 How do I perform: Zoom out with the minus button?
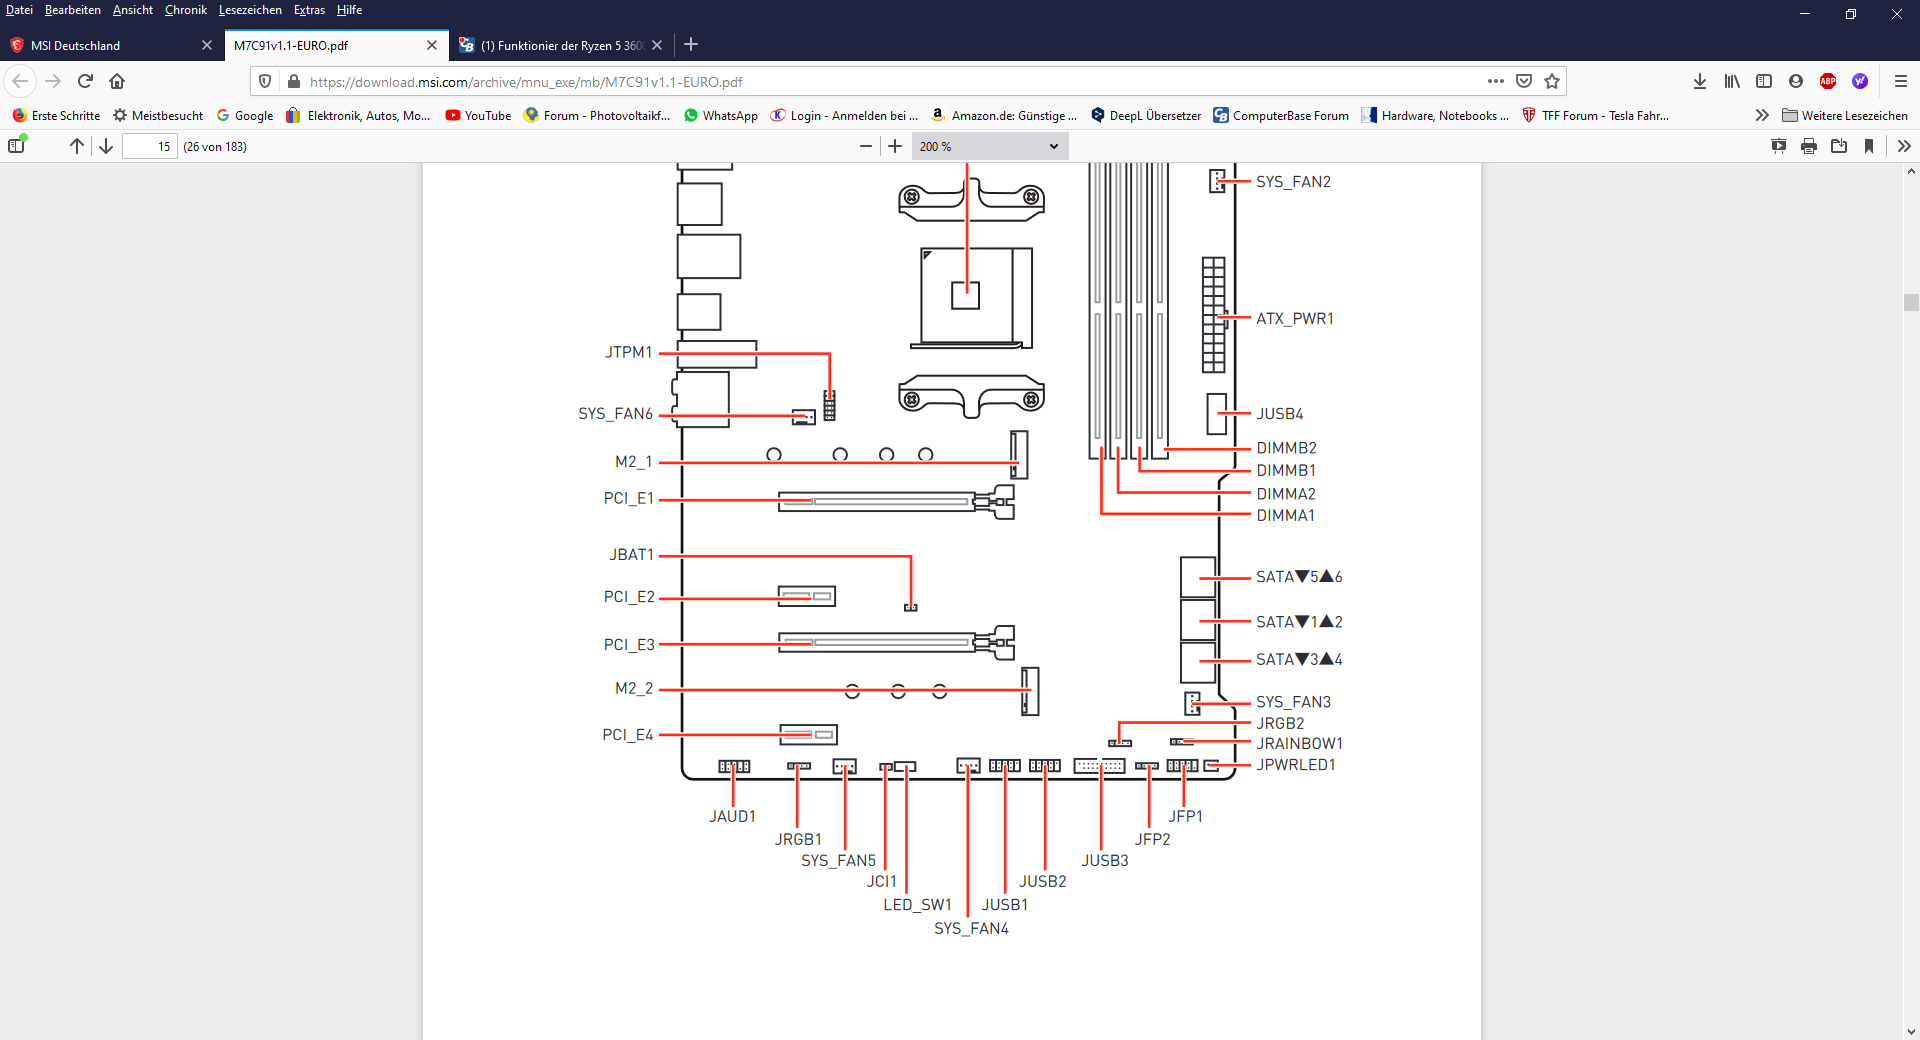[866, 146]
